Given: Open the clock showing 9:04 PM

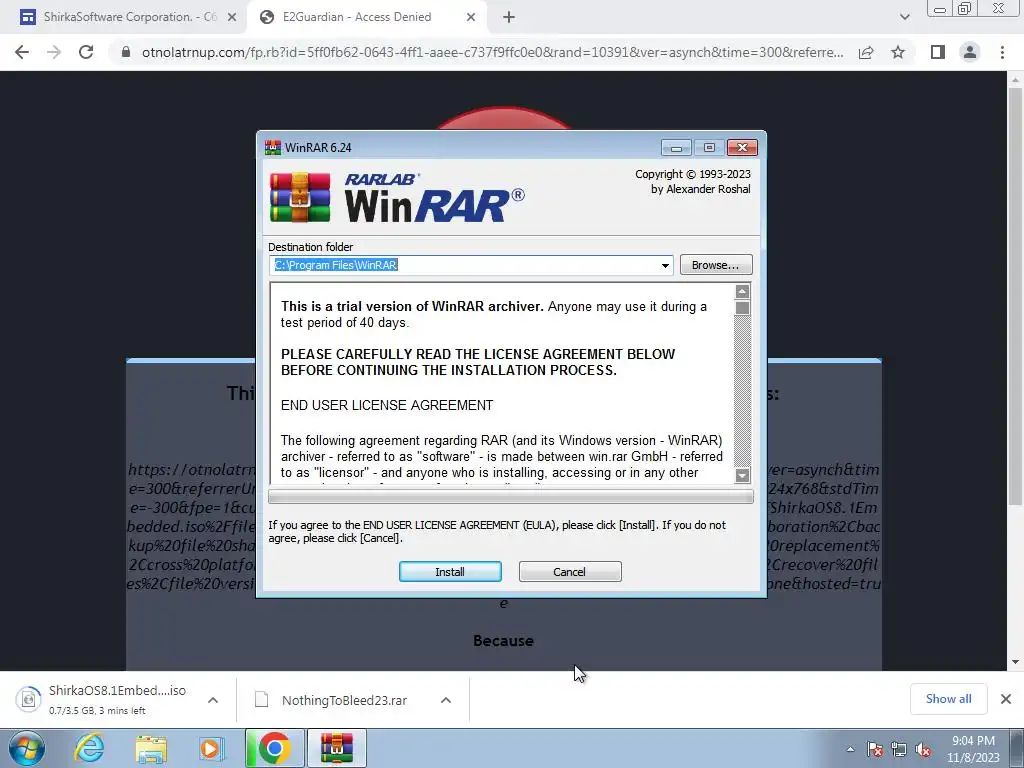Looking at the screenshot, I should tap(974, 749).
